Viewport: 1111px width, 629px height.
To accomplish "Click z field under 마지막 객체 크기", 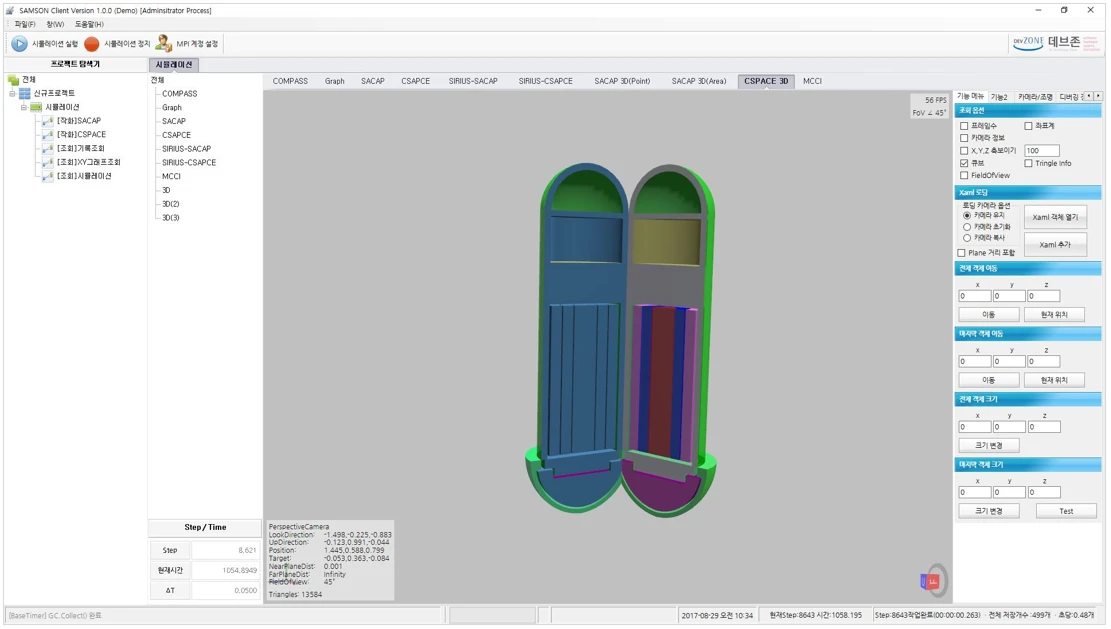I will (1044, 492).
